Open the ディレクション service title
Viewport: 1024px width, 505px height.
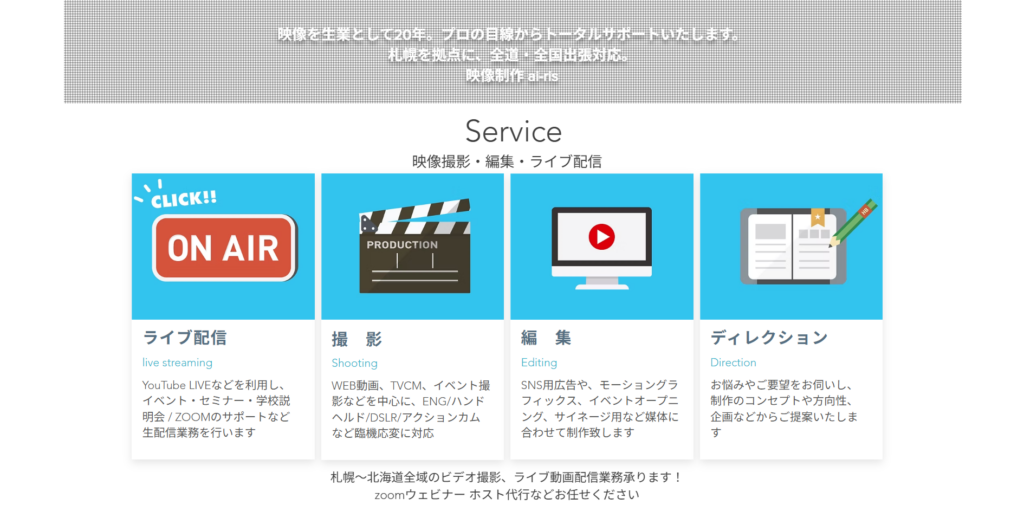(x=769, y=338)
